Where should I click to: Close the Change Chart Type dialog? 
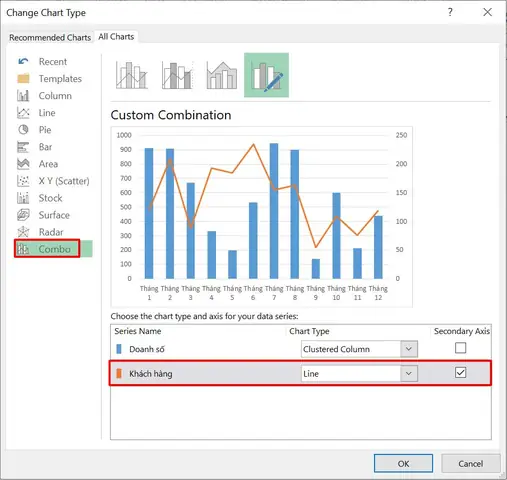(x=487, y=12)
